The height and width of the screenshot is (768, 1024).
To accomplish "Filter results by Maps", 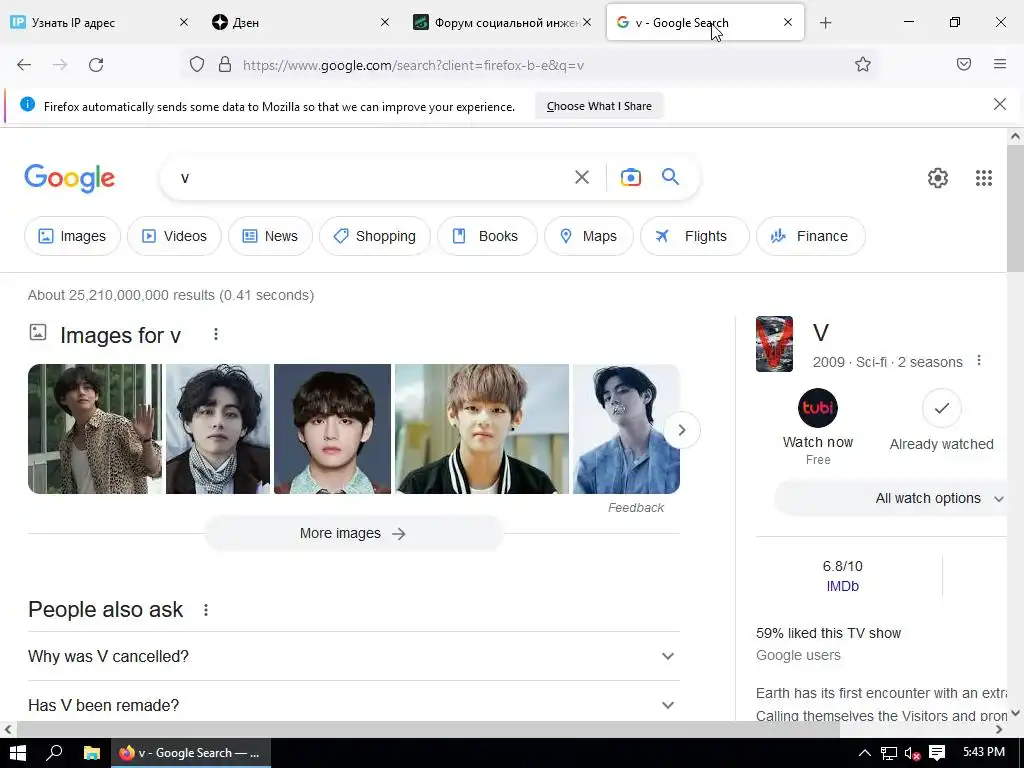I will (x=589, y=236).
